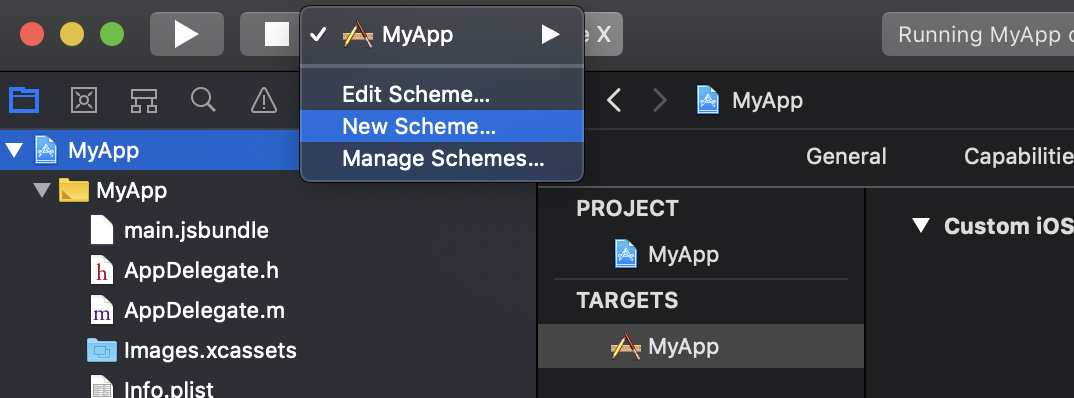The height and width of the screenshot is (398, 1074).
Task: Open Info.plist file
Action: click(x=168, y=390)
